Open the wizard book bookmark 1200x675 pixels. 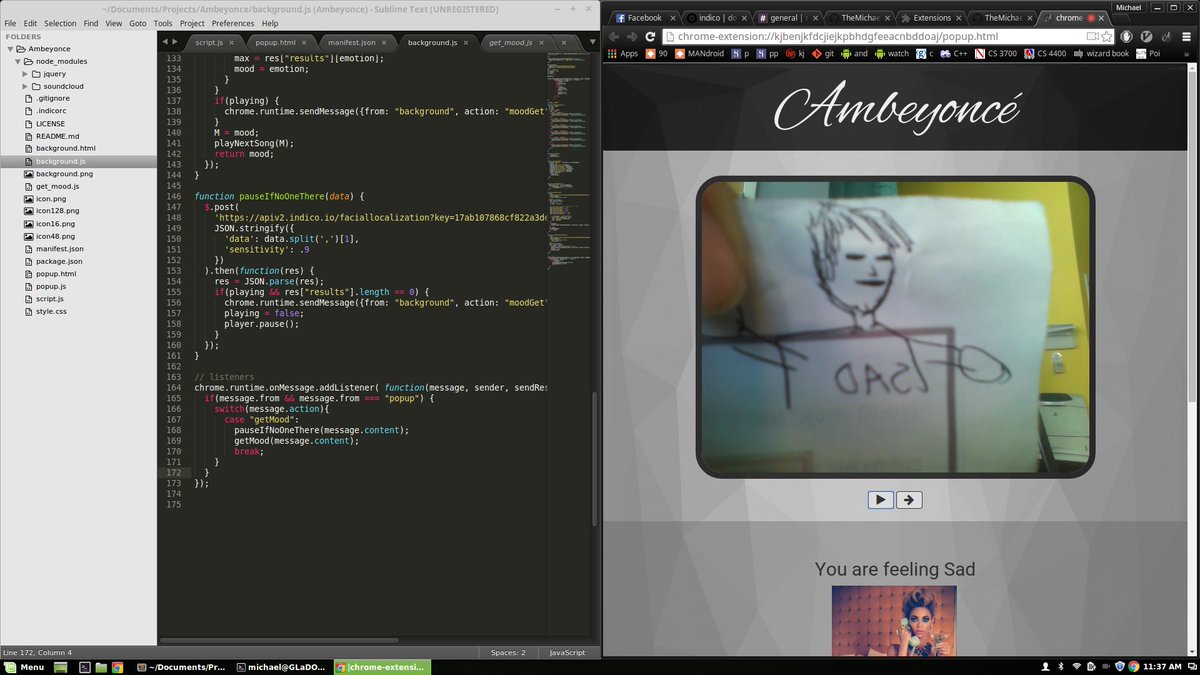[1101, 54]
